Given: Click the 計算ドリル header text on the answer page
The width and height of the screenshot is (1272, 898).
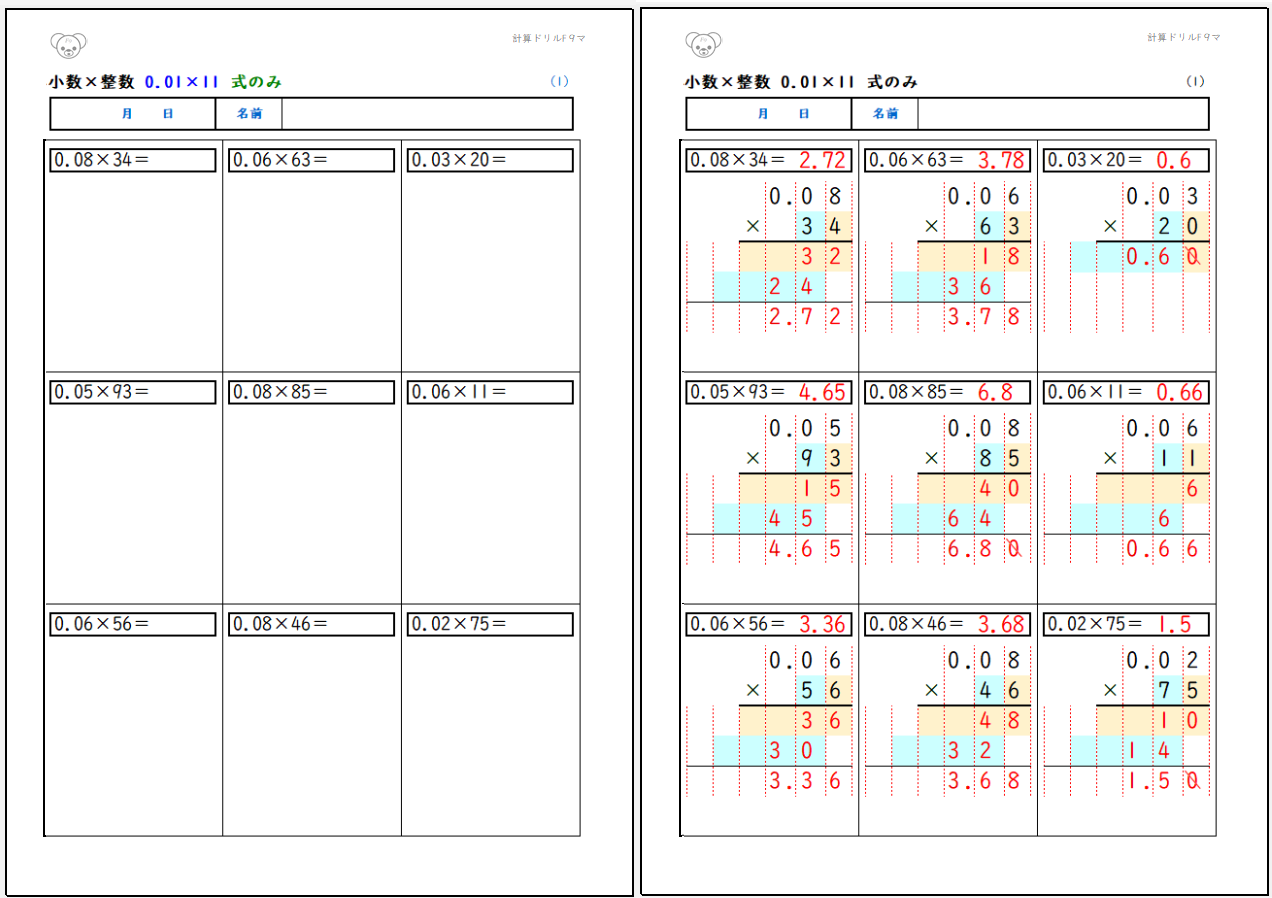Looking at the screenshot, I should (1183, 37).
